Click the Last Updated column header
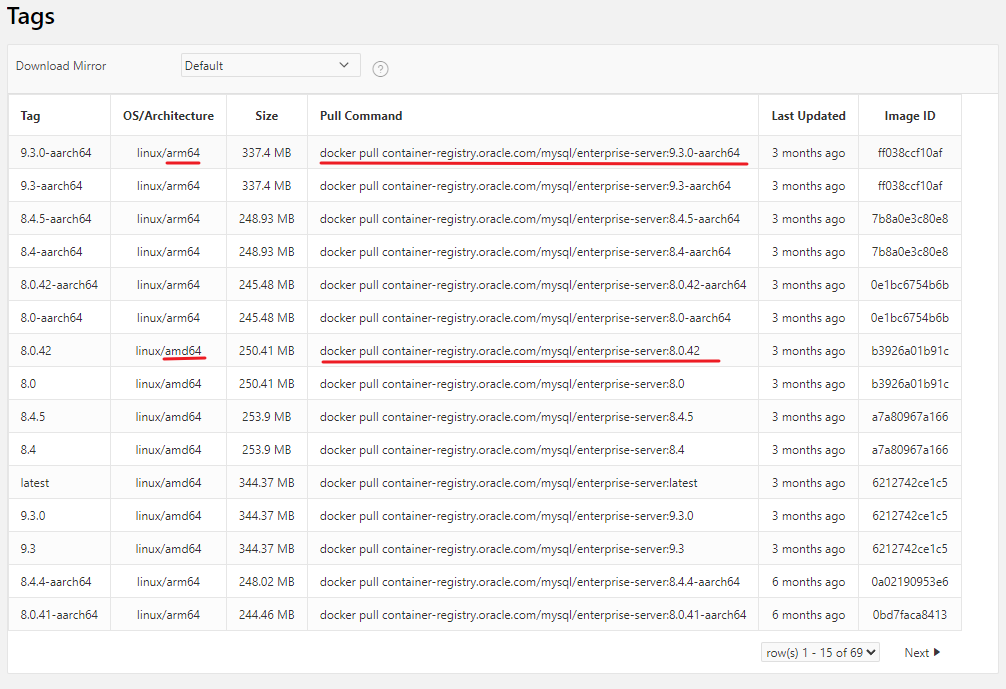This screenshot has height=689, width=1006. 808,116
